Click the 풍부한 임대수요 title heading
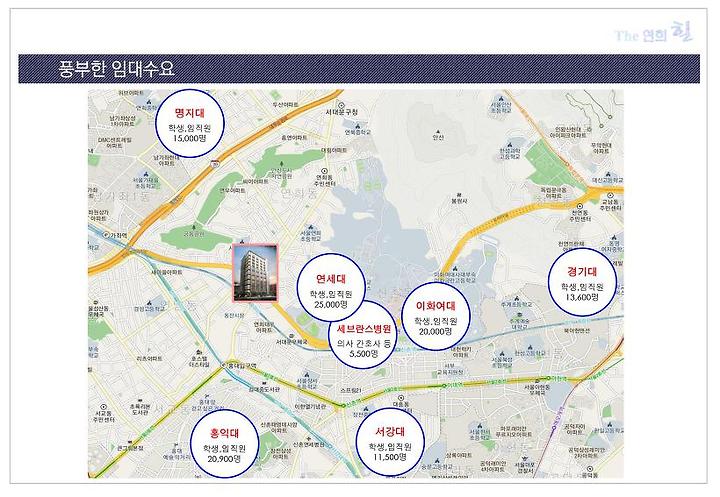Screen dimensions: 720x497 click(117, 69)
